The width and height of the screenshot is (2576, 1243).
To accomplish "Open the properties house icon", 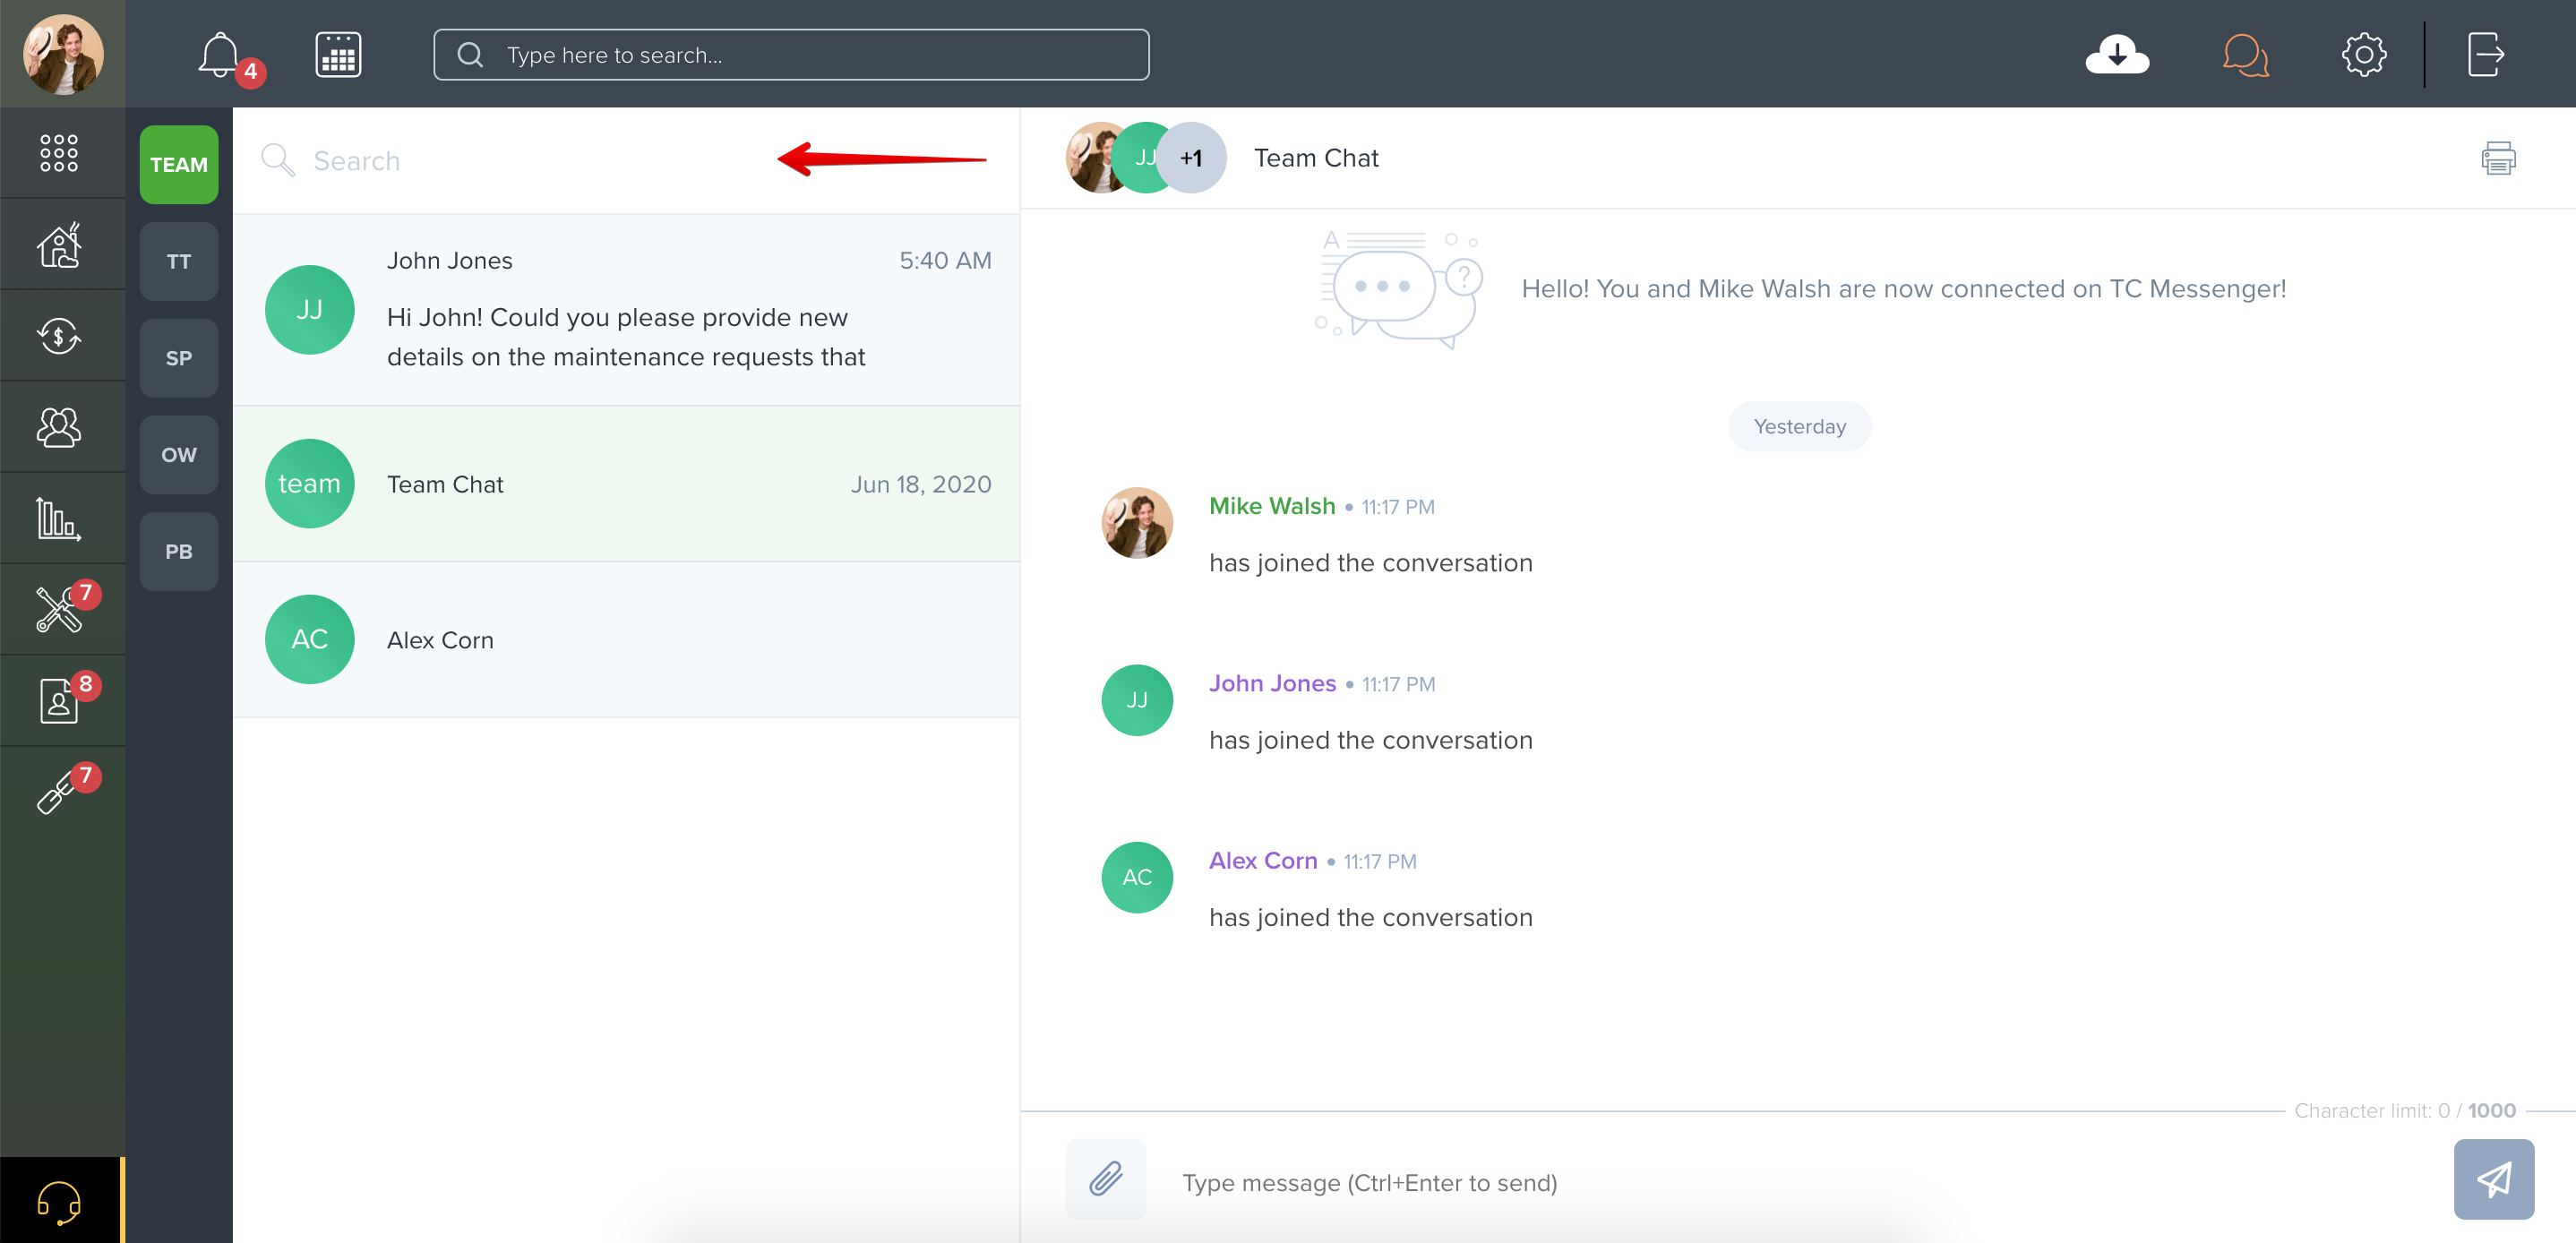I will [59, 245].
